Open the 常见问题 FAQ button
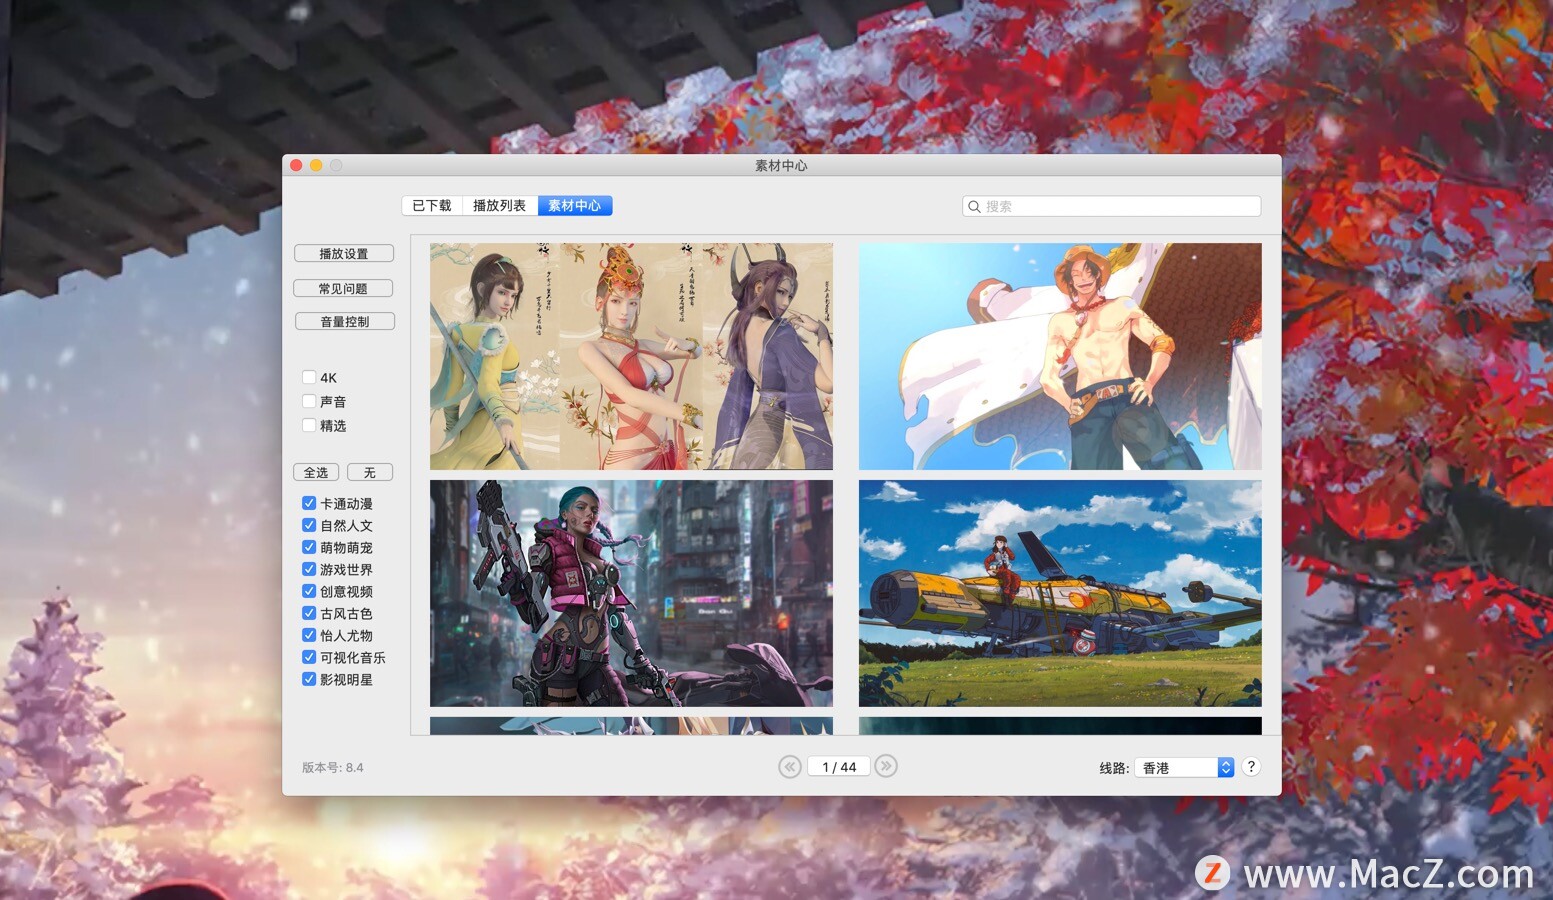This screenshot has height=900, width=1553. coord(343,288)
